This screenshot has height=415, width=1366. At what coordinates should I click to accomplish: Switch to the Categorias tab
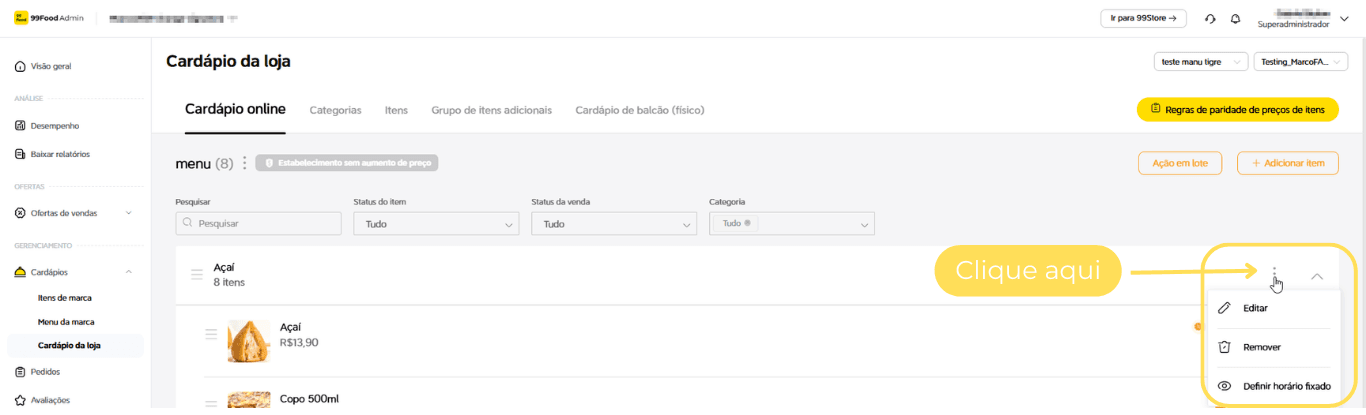pyautogui.click(x=335, y=110)
